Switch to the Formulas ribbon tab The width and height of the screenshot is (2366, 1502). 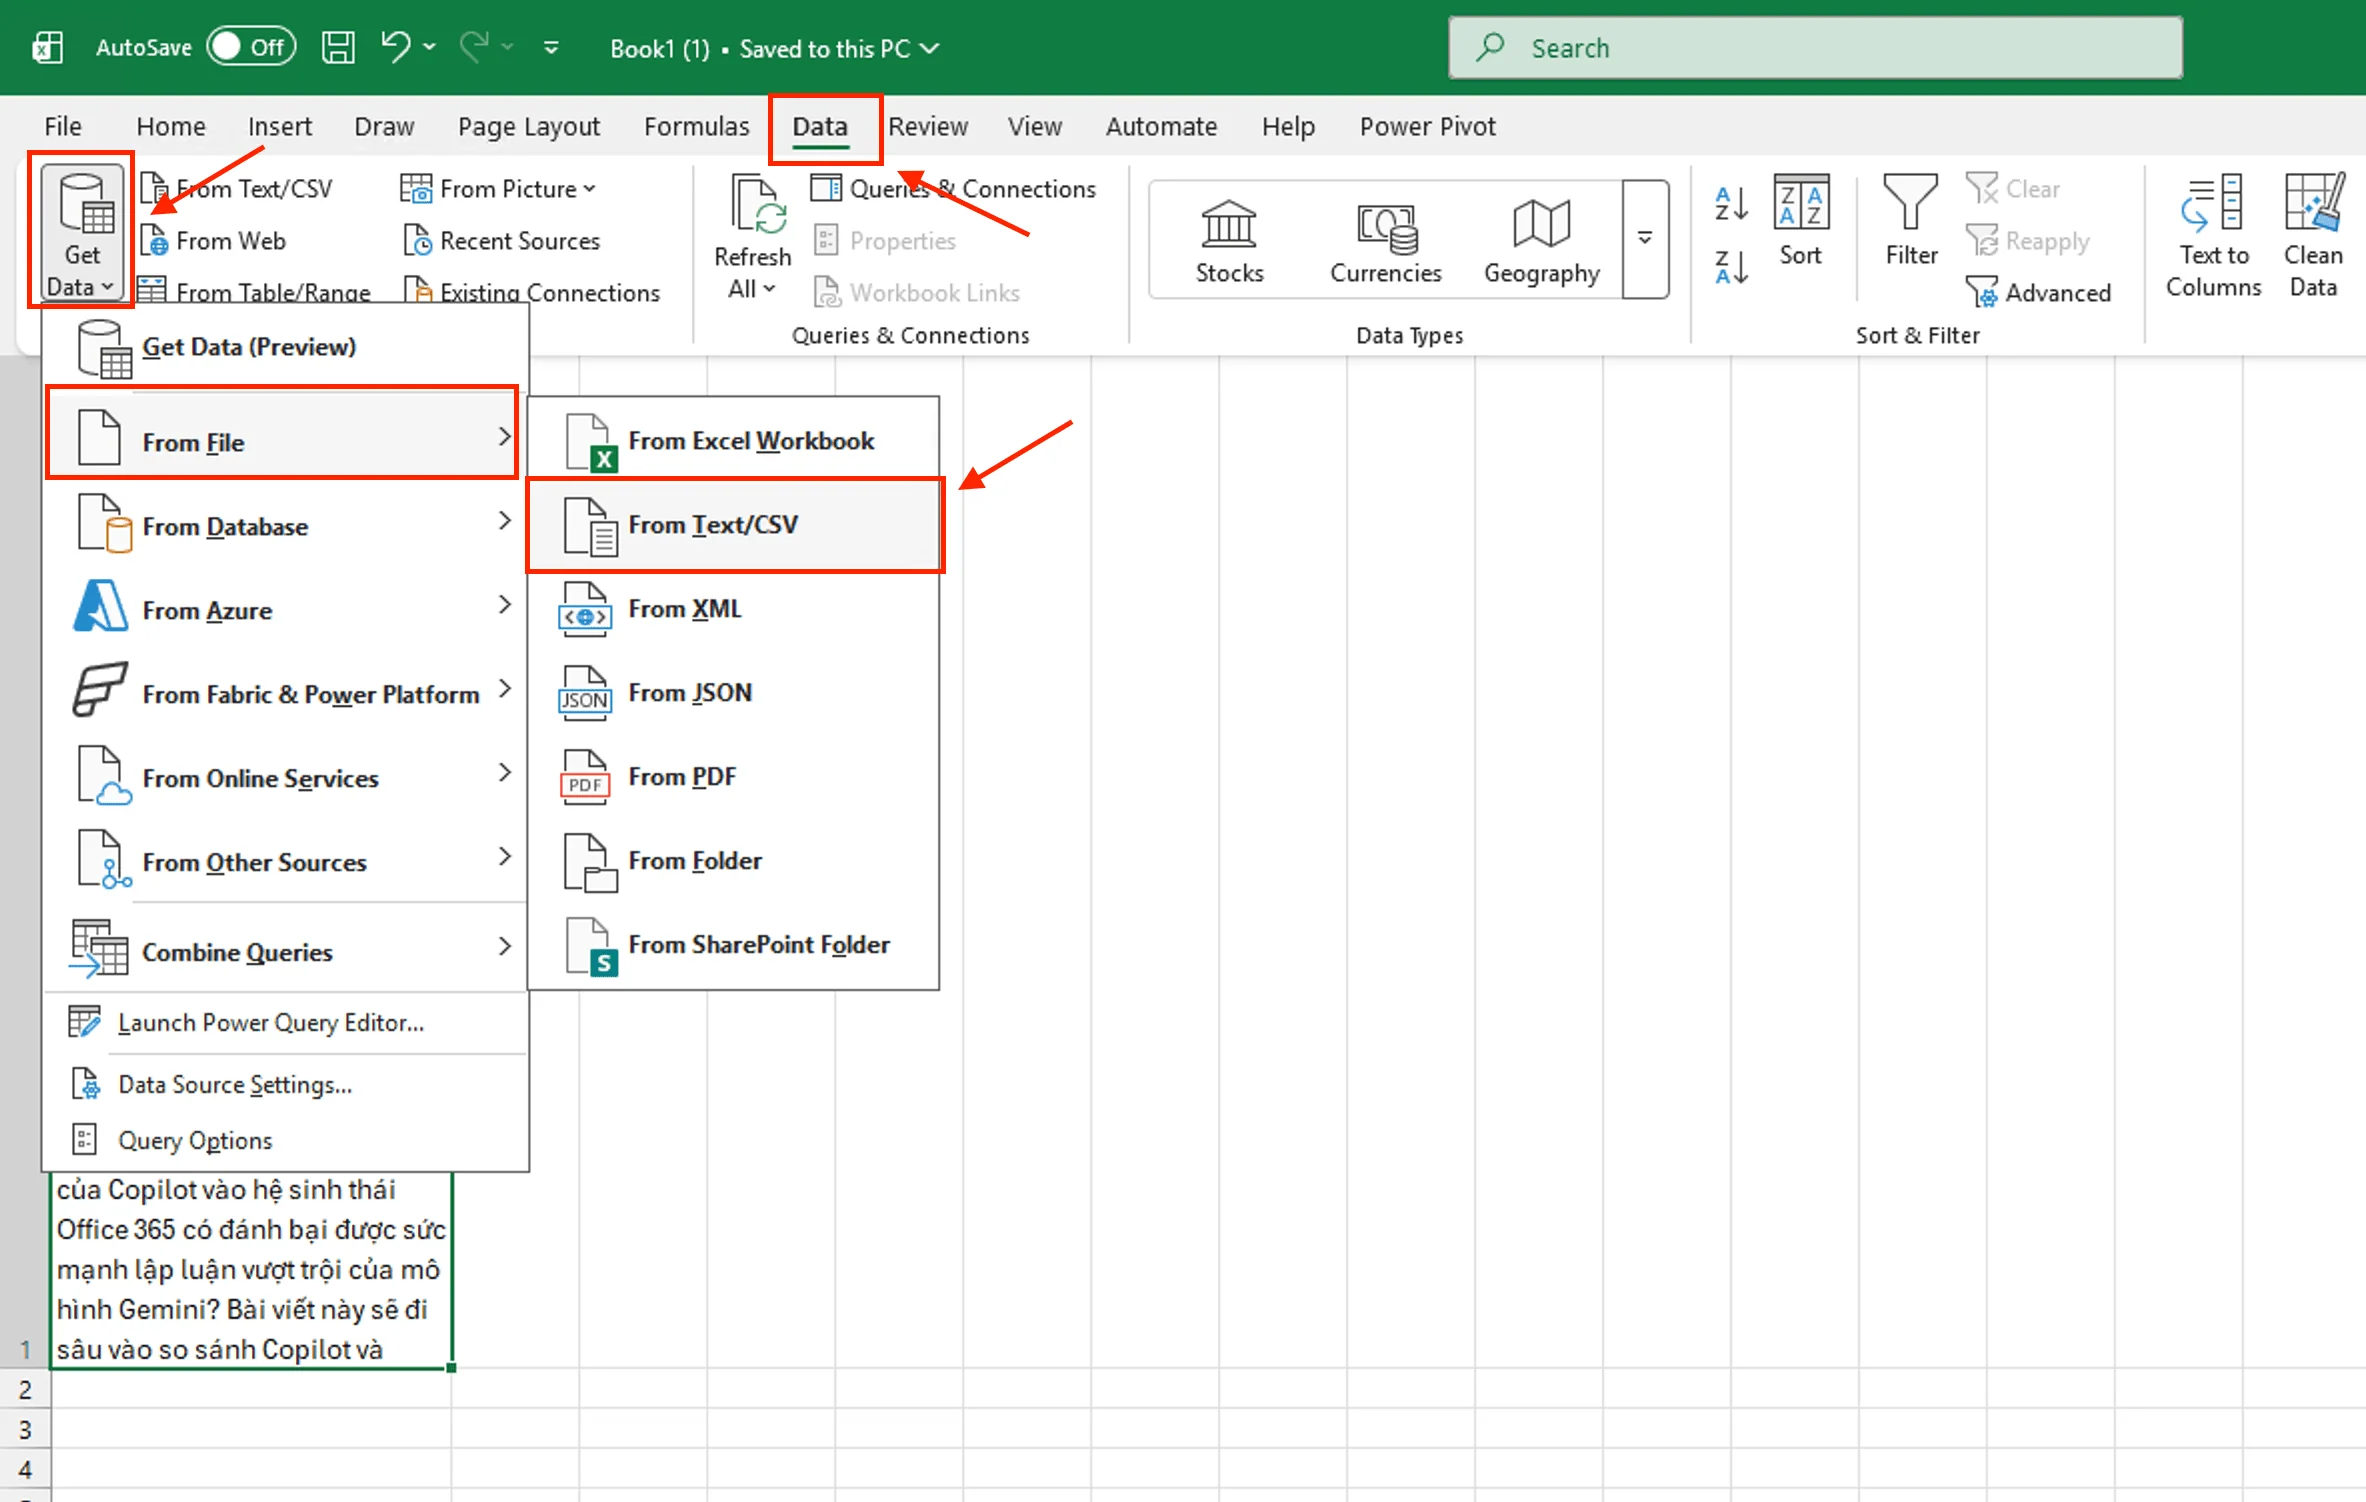696,126
